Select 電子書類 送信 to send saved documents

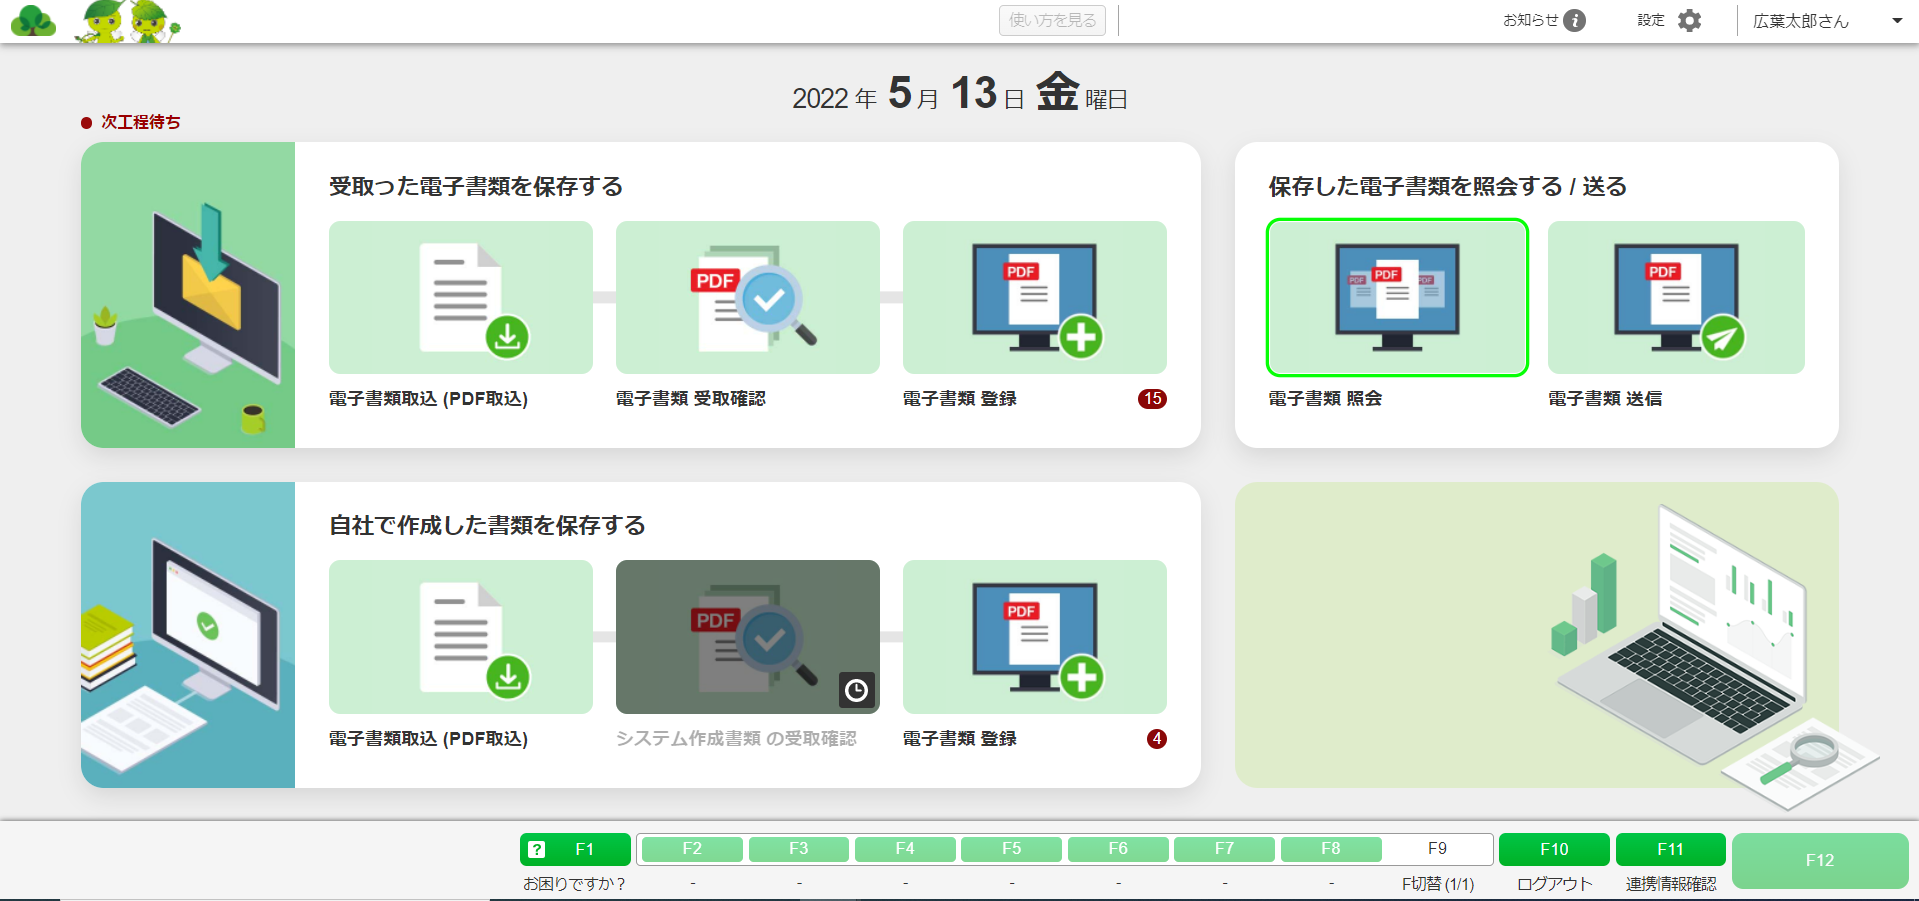(x=1675, y=297)
